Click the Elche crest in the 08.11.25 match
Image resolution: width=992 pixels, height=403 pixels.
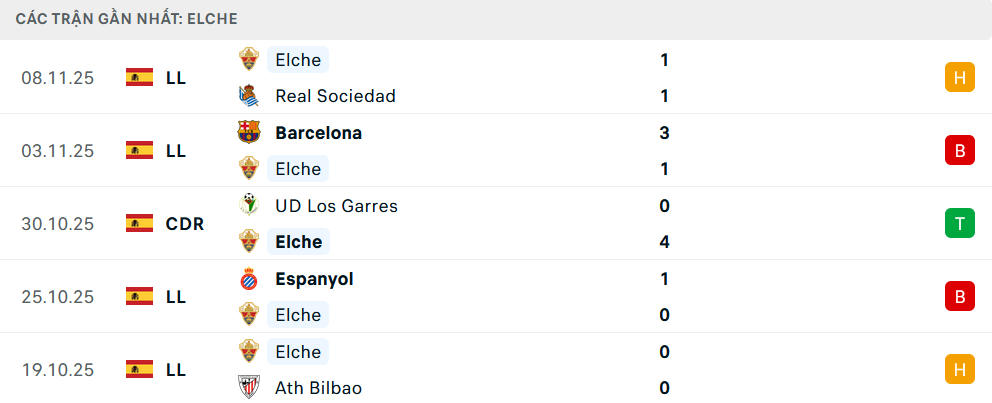point(249,59)
